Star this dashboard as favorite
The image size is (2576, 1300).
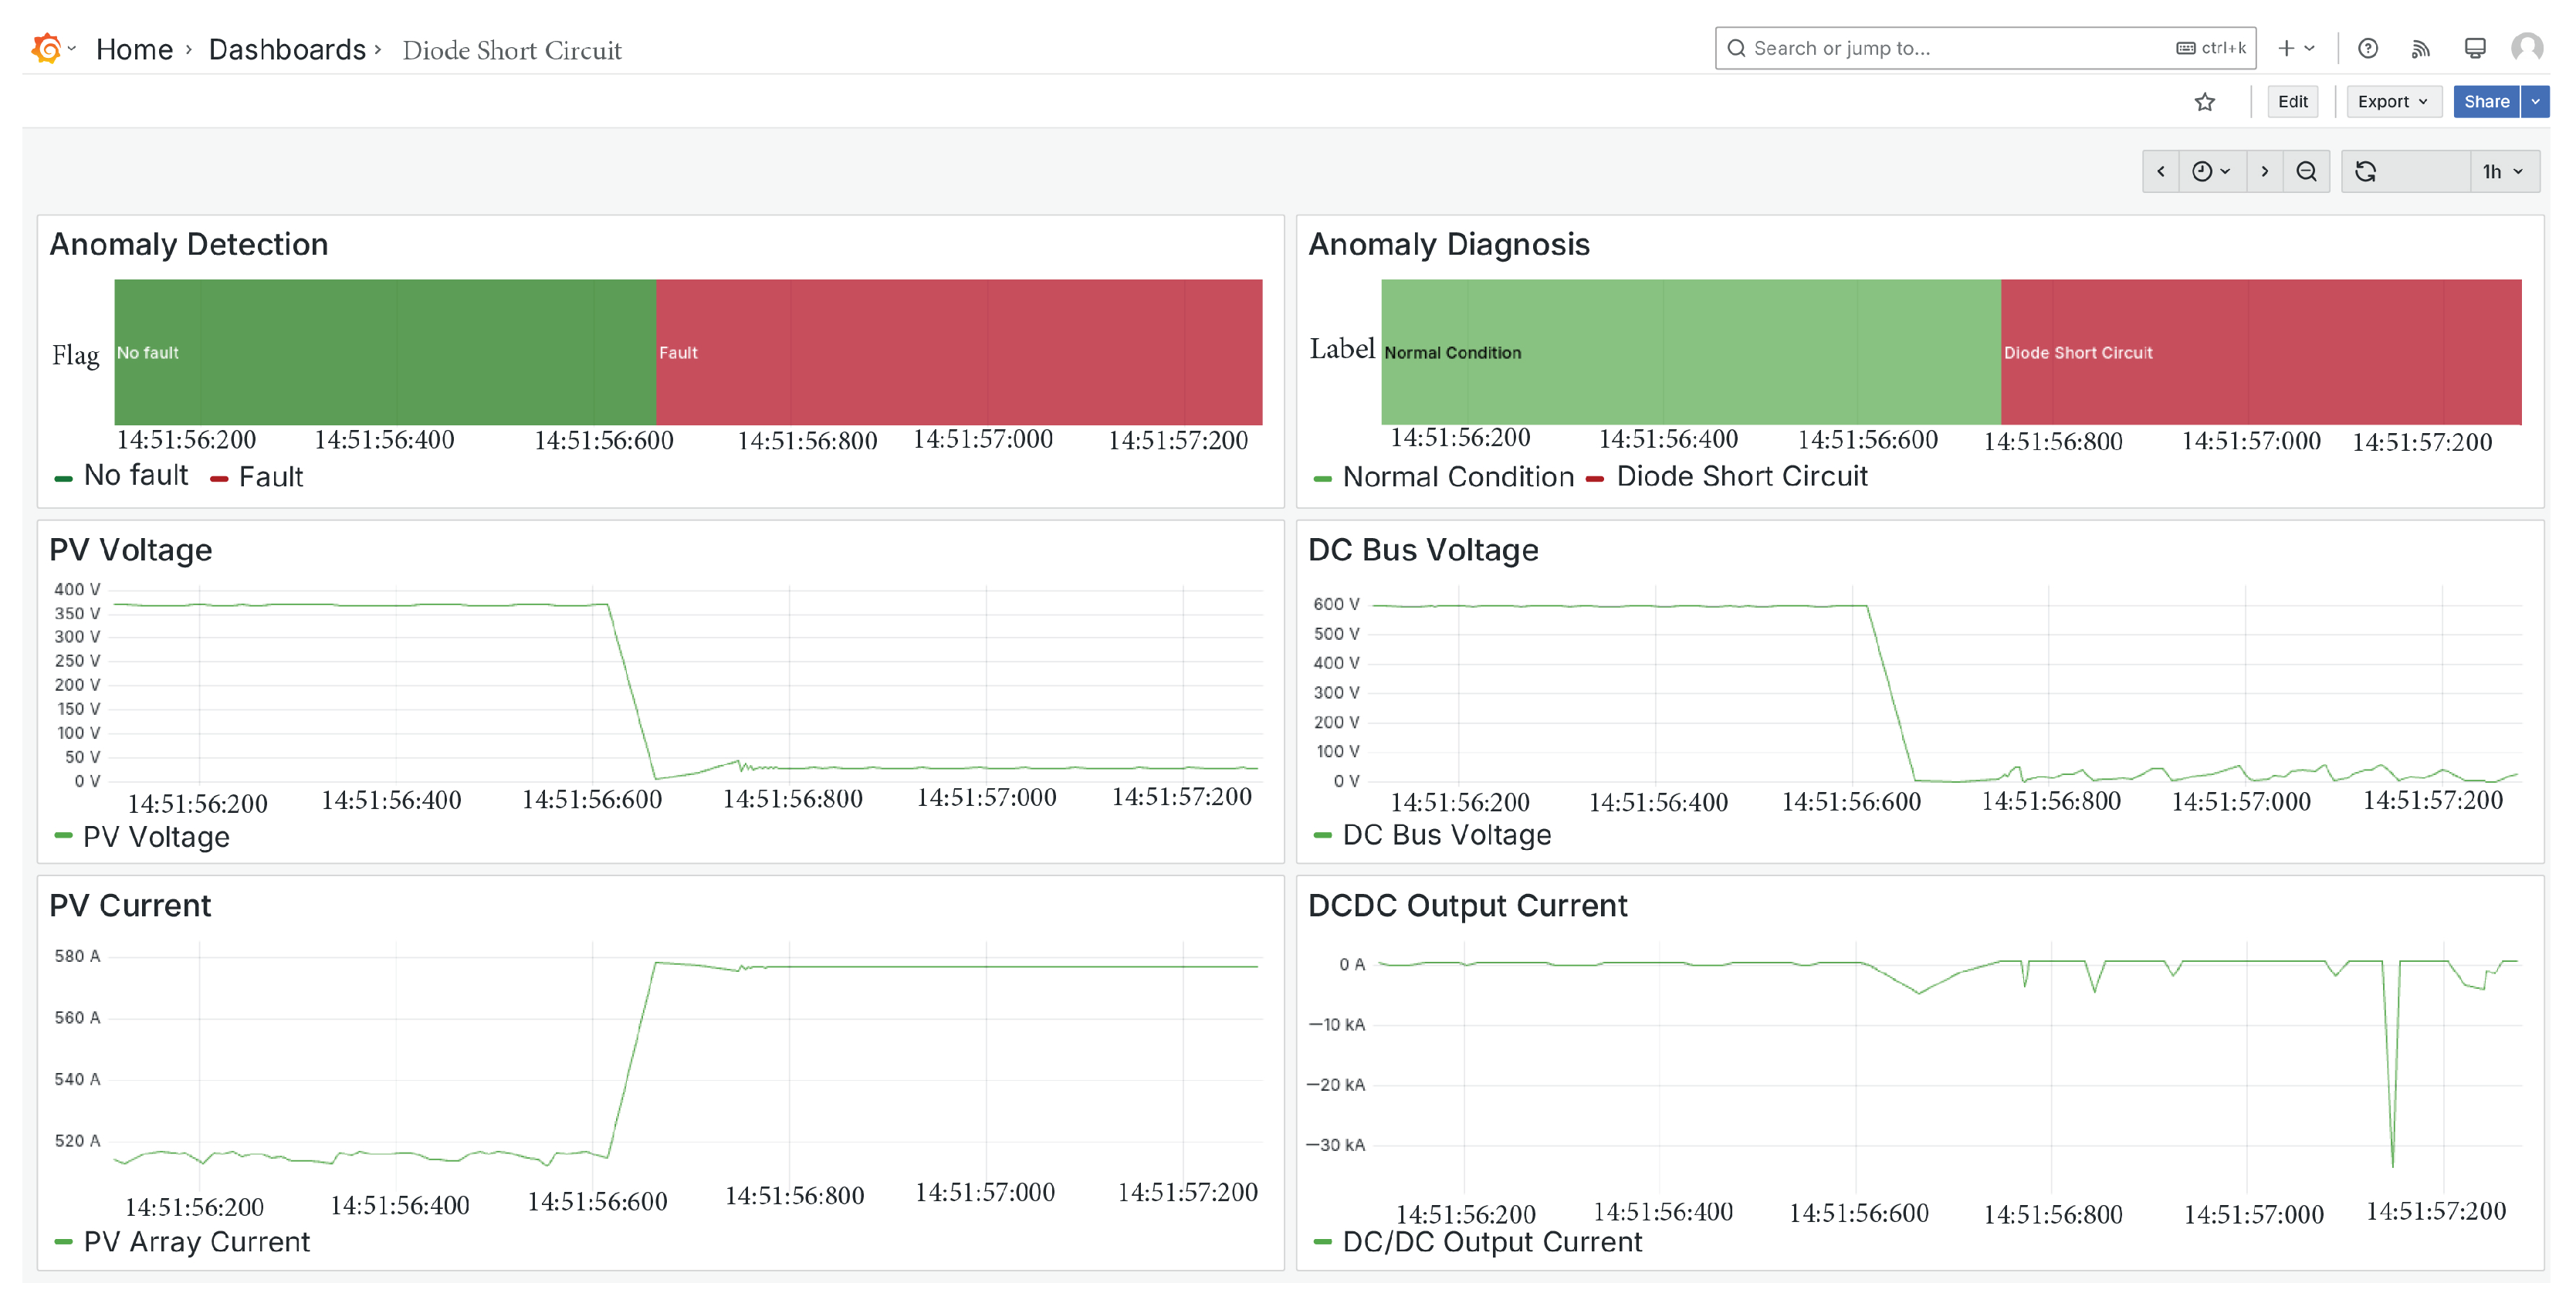coord(2204,102)
